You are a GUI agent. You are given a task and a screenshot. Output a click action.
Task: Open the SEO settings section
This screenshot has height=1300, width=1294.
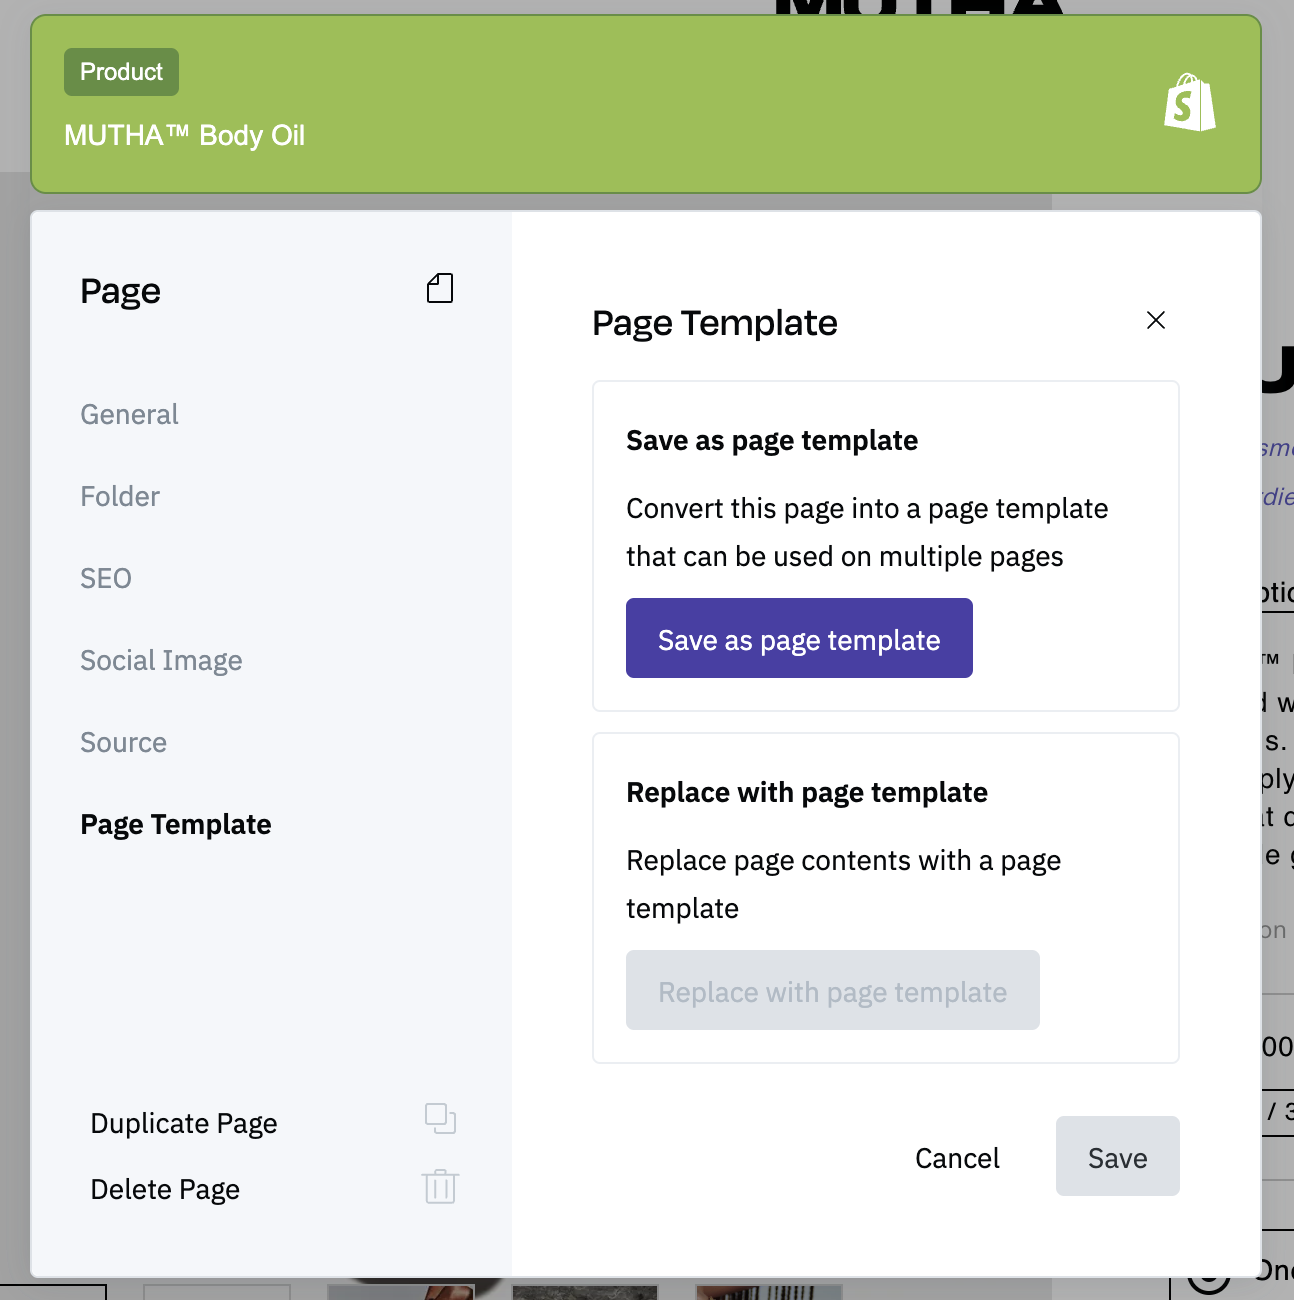coord(106,578)
